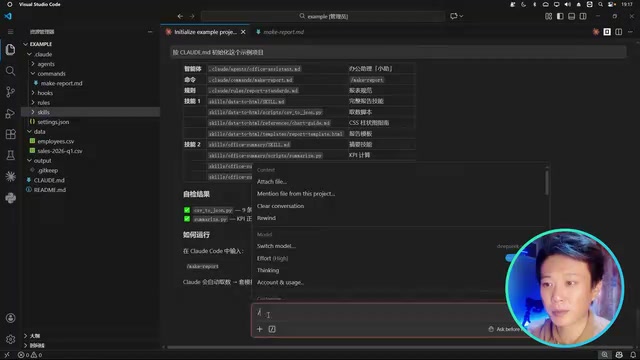Click the plus button in chat input
The image size is (640, 360).
pyautogui.click(x=260, y=329)
